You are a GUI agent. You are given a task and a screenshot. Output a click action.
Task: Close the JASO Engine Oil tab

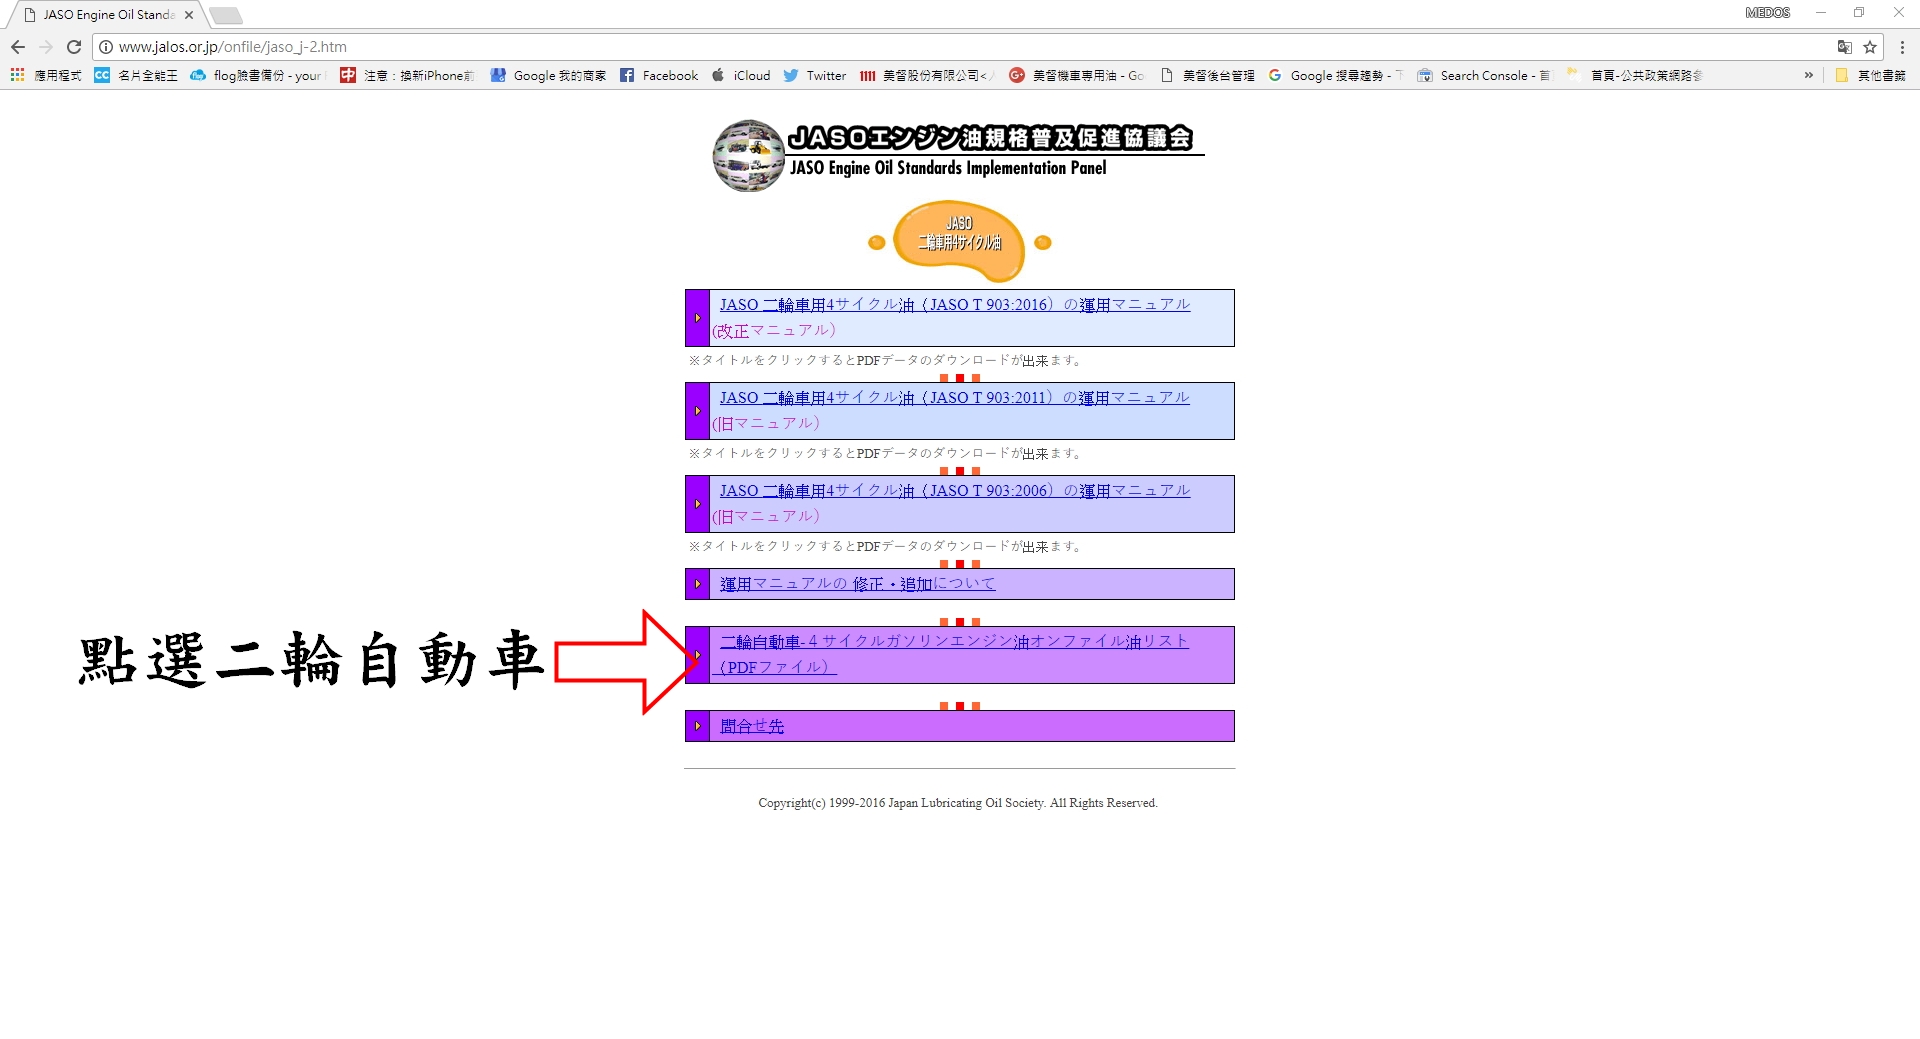pos(189,15)
